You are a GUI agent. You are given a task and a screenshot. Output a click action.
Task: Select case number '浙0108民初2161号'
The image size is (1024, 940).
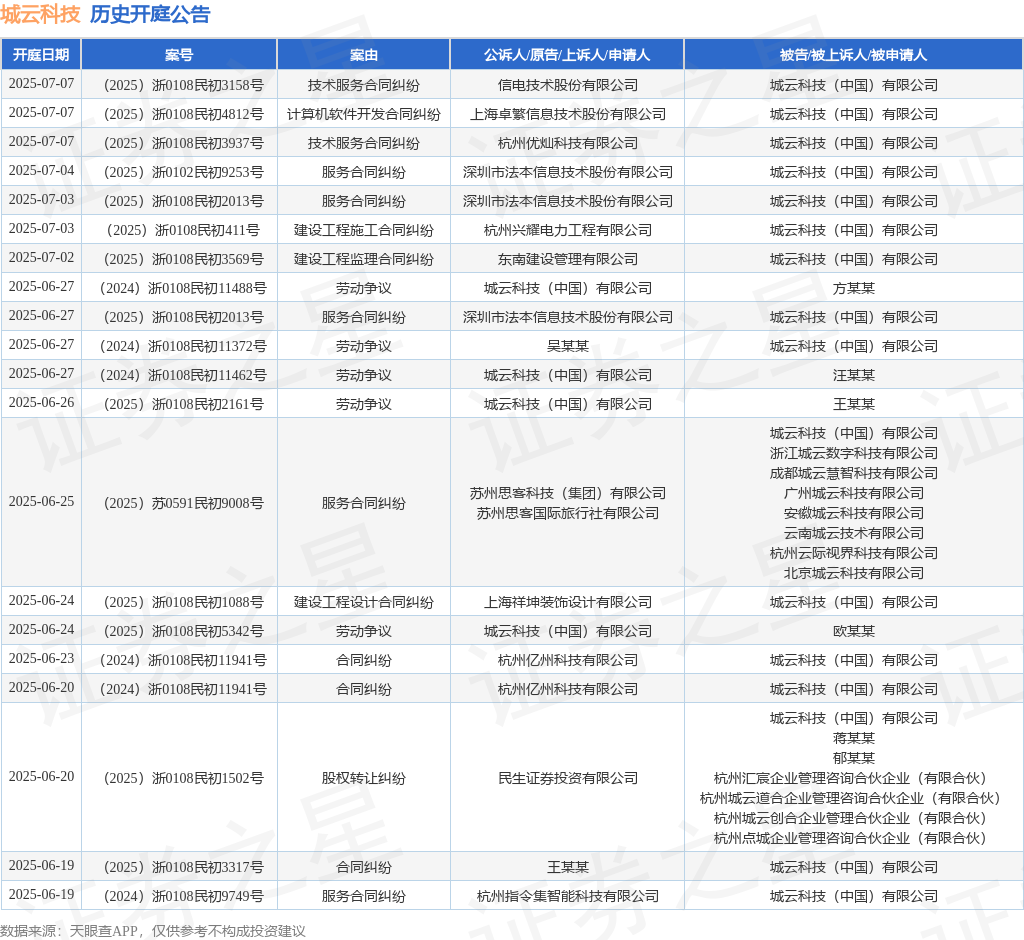point(208,404)
